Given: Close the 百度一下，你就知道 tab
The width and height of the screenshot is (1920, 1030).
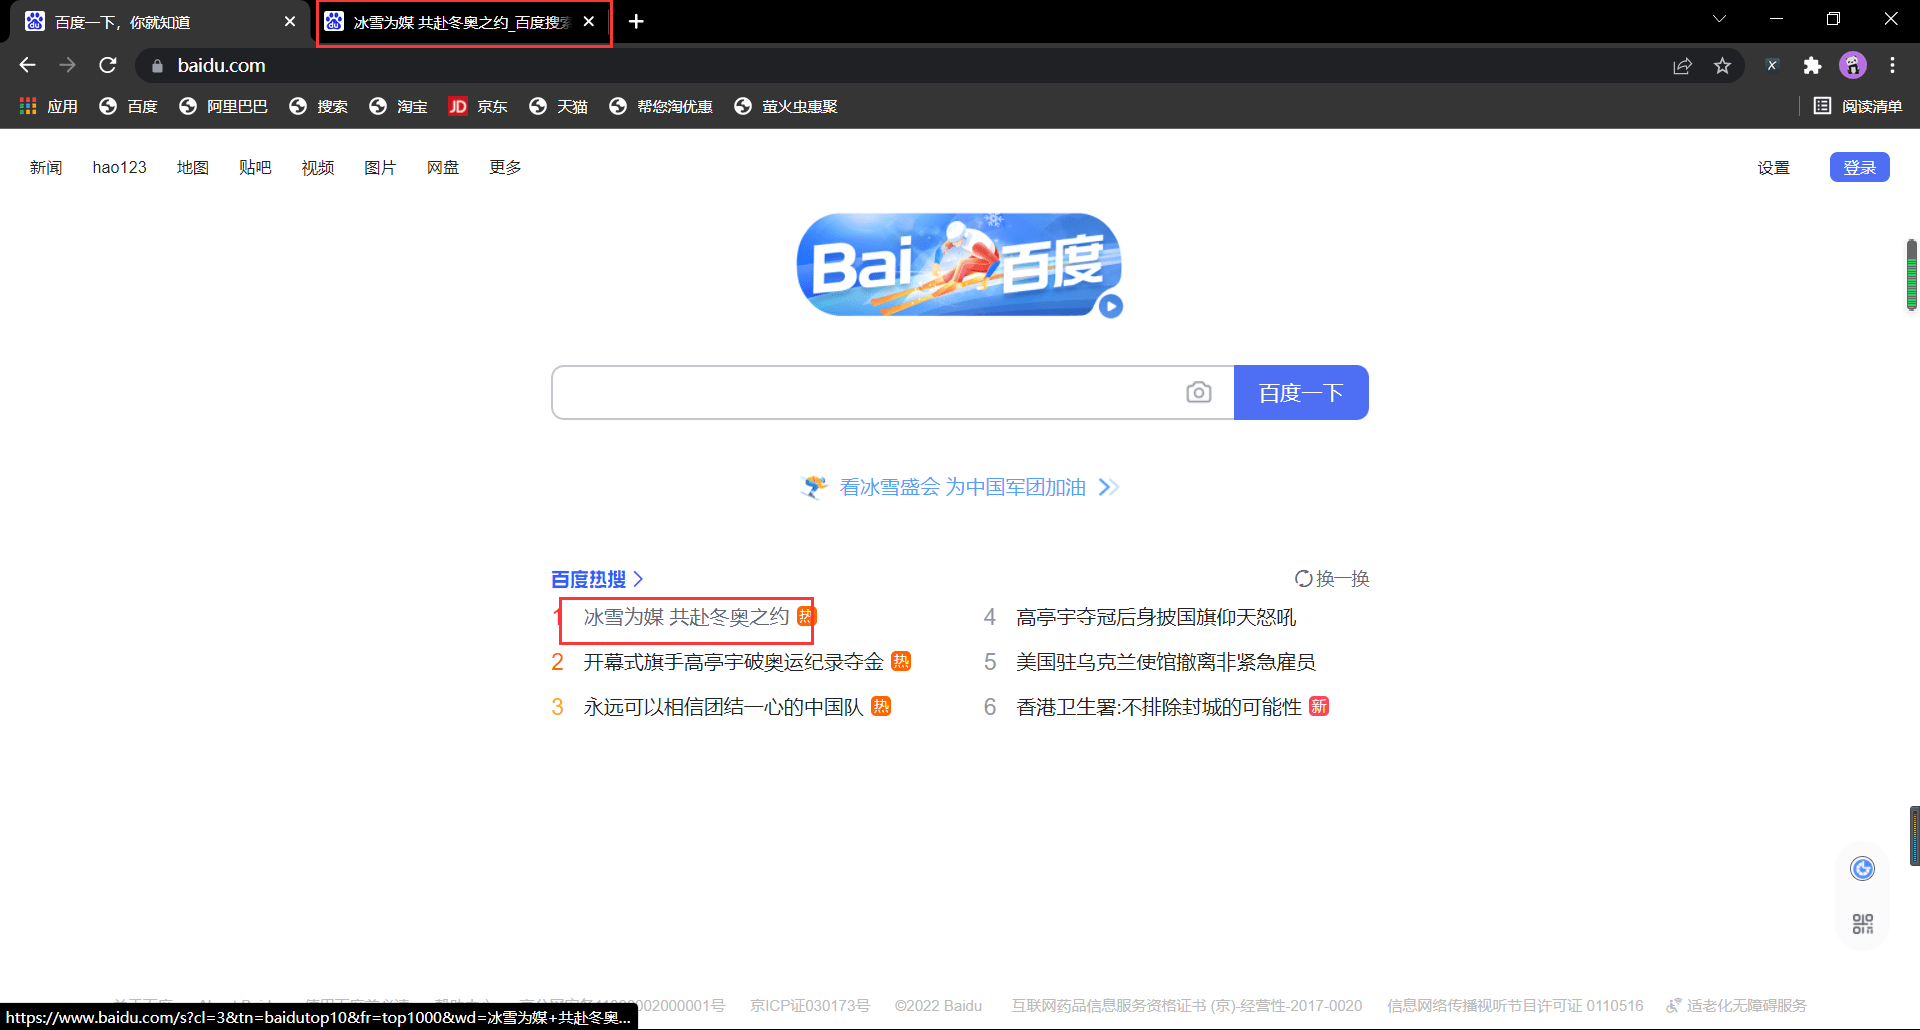Looking at the screenshot, I should tap(290, 21).
